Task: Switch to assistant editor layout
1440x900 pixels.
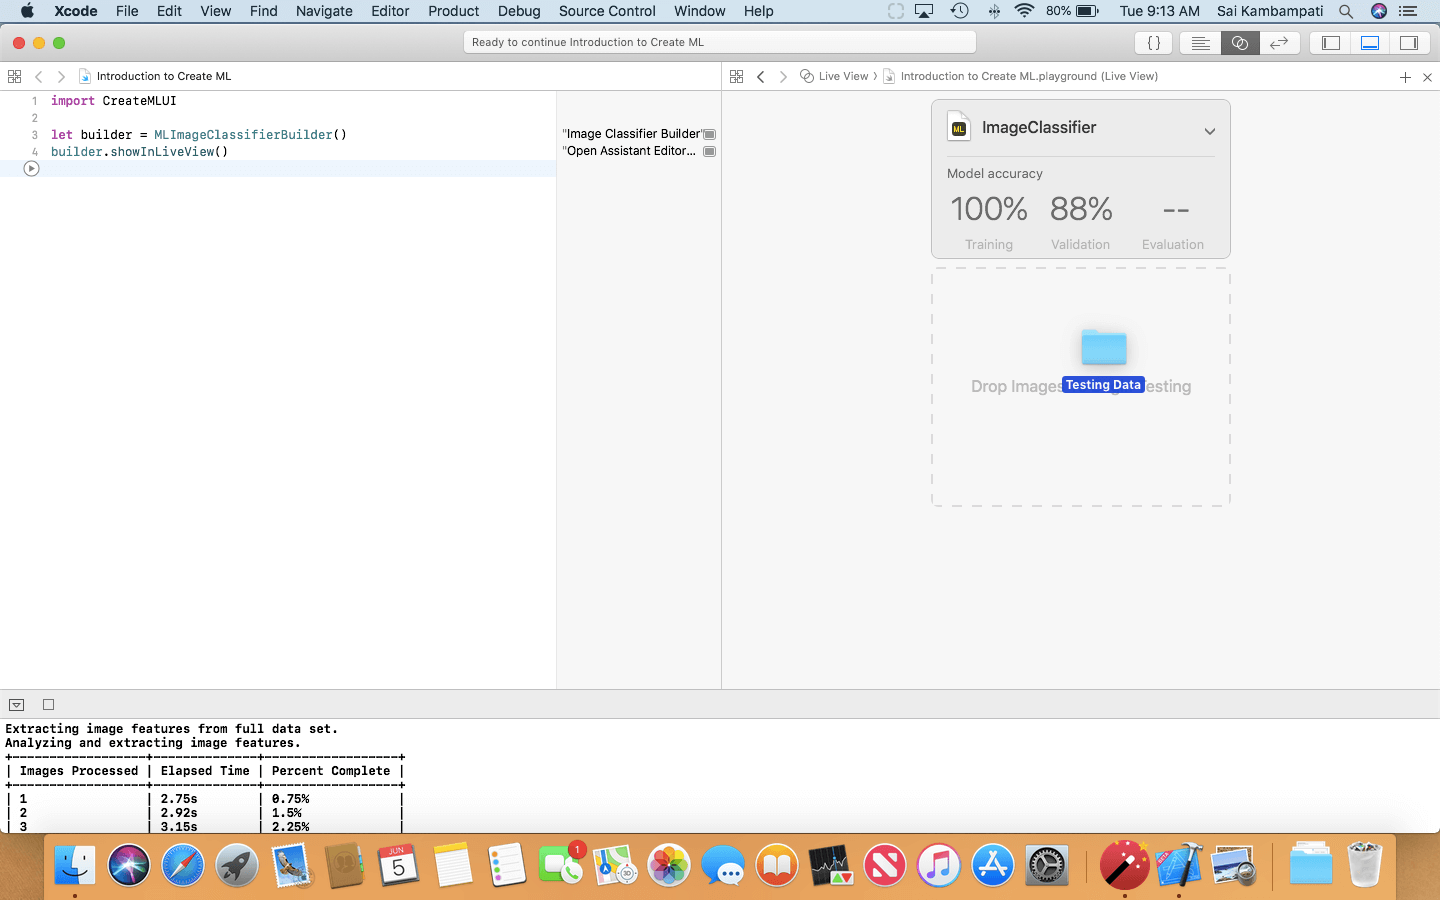Action: click(x=1239, y=43)
